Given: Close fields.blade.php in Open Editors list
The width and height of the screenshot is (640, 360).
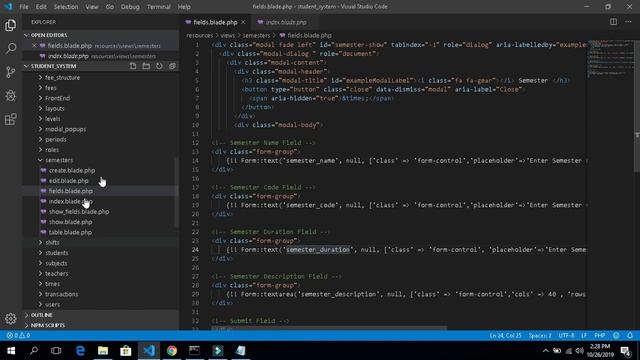Looking at the screenshot, I should click(34, 46).
